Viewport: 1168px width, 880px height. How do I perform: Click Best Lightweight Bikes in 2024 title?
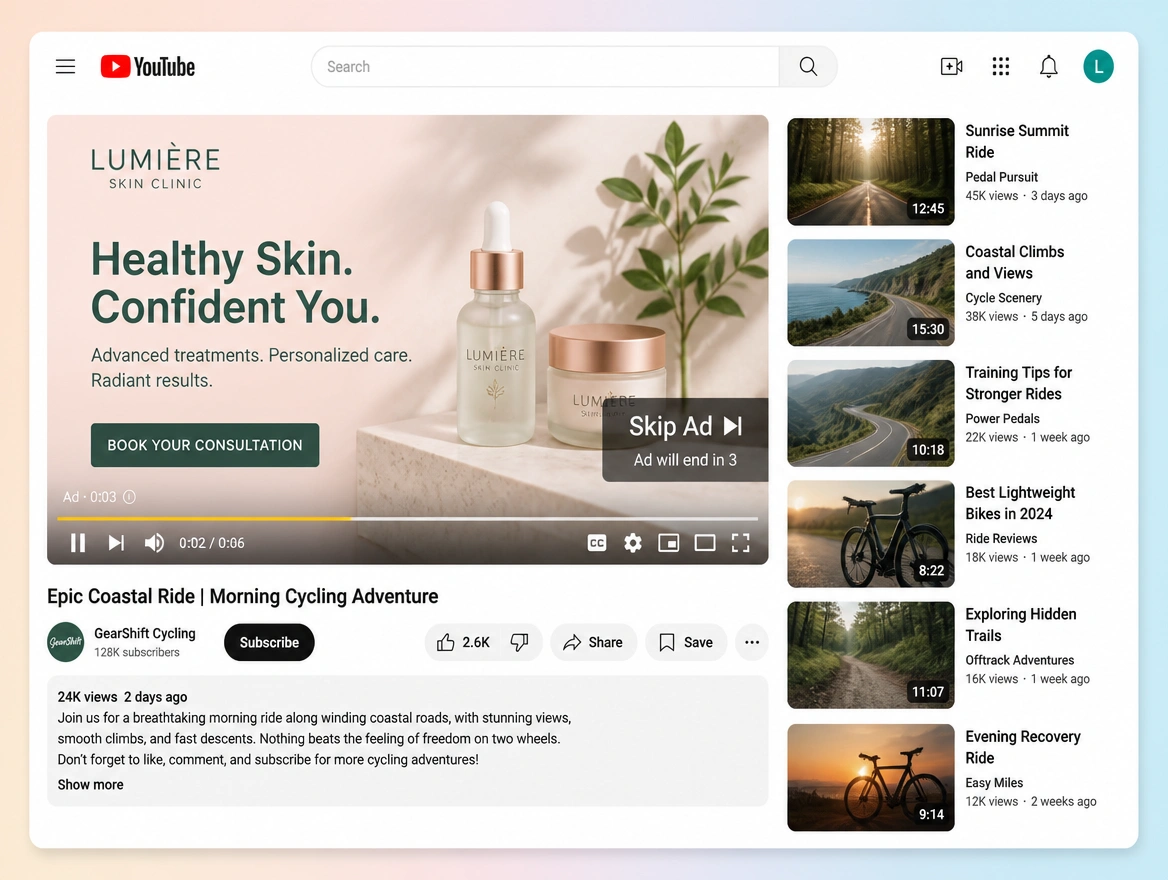tap(1020, 503)
